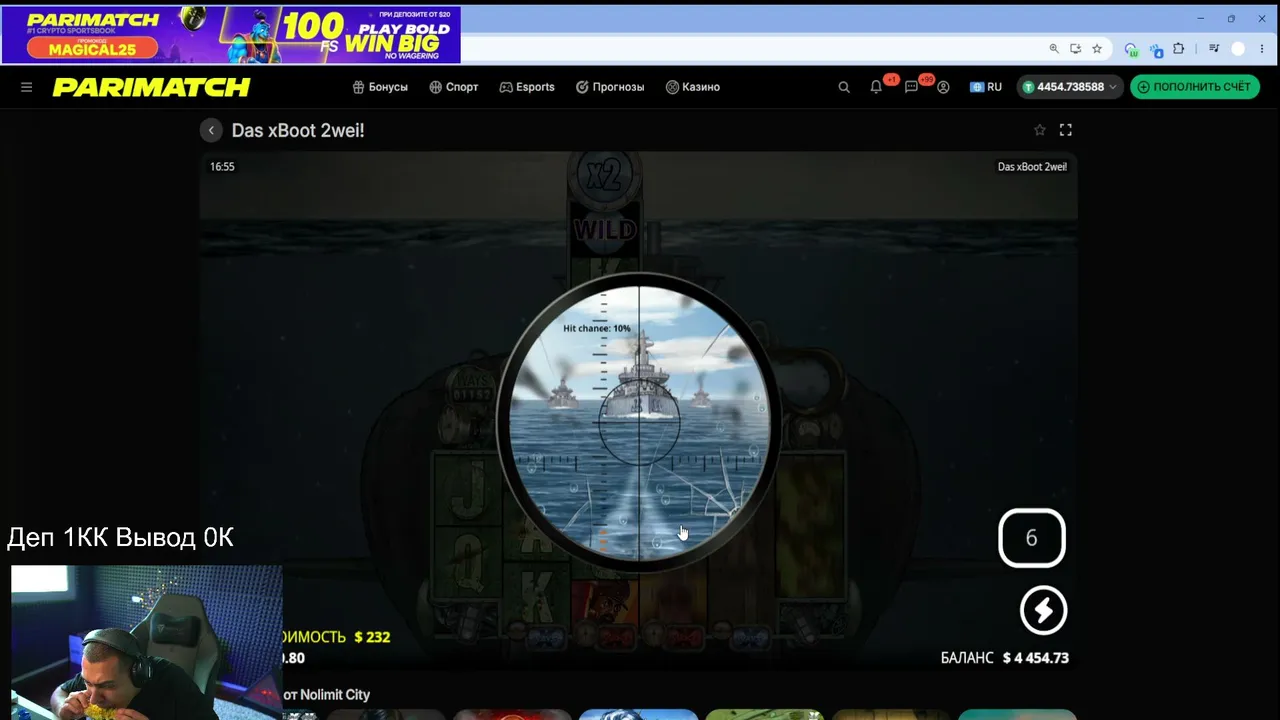
Task: Click the Пополнить счёт deposit button
Action: 1195,87
